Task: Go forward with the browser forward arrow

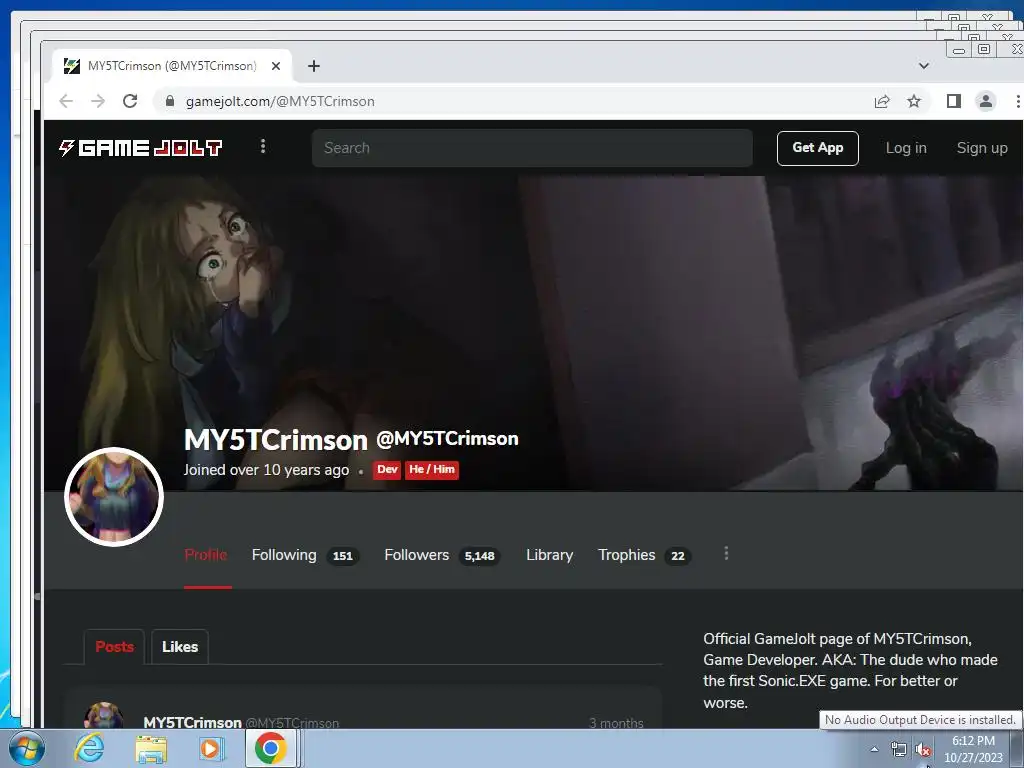Action: [x=98, y=101]
